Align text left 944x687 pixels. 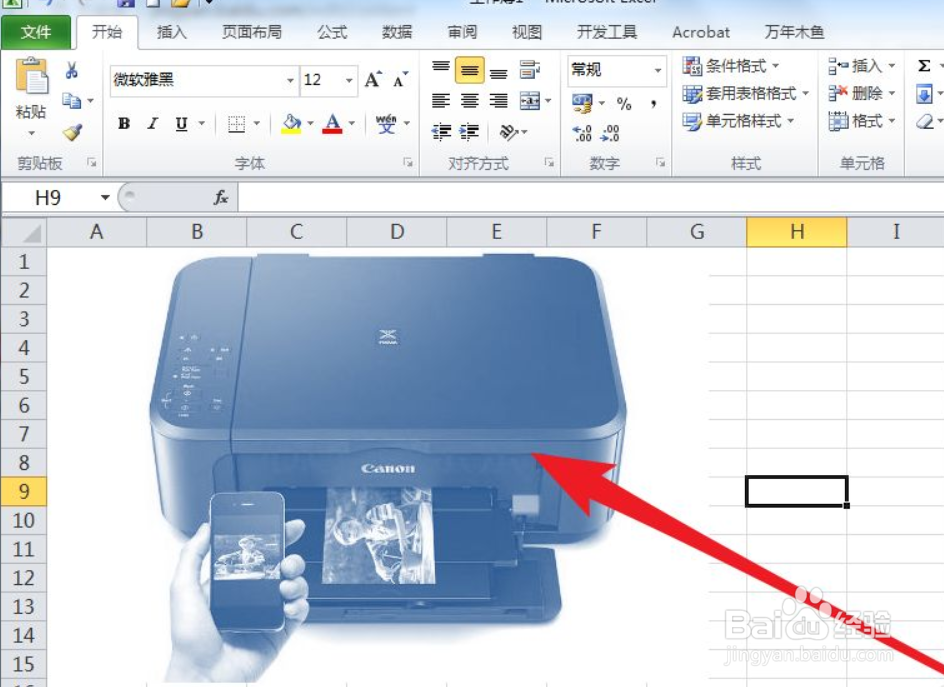click(x=441, y=101)
